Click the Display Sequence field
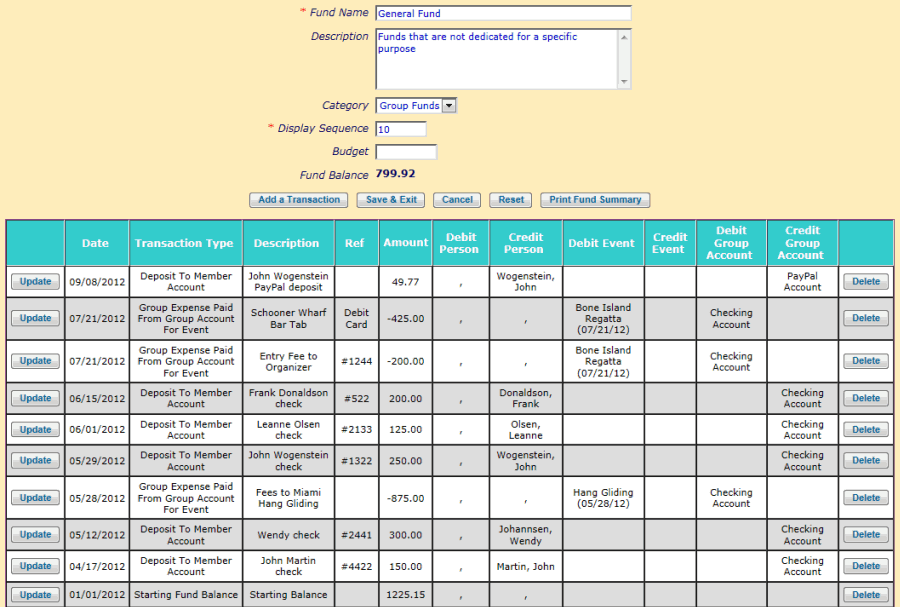Viewport: 900px width, 607px height. 401,129
